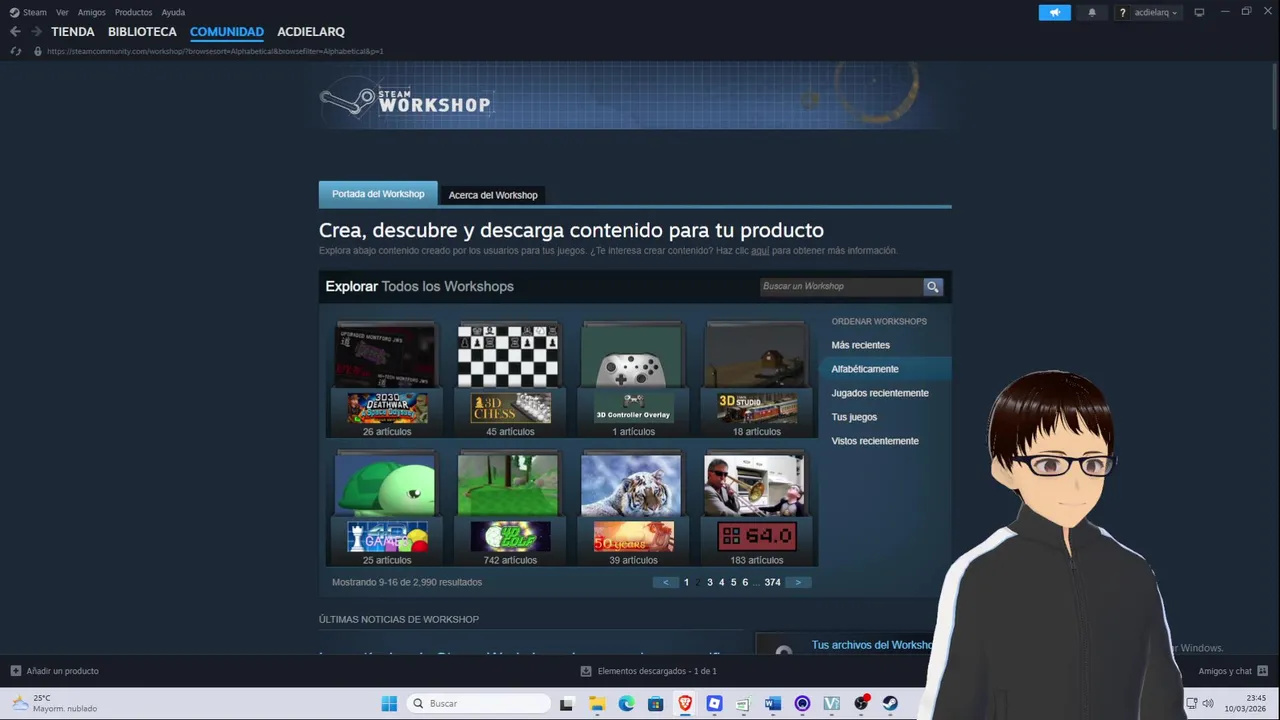The width and height of the screenshot is (1280, 720).
Task: Follow the 'aquí' link for more information
Action: coord(760,251)
